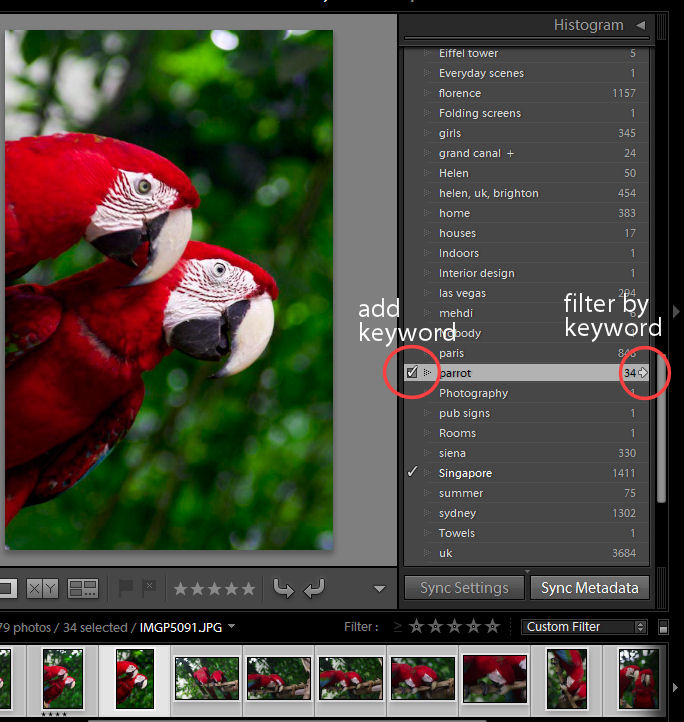Select the close-up red macaw landscape thumbnail
The height and width of the screenshot is (722, 684).
tap(495, 679)
